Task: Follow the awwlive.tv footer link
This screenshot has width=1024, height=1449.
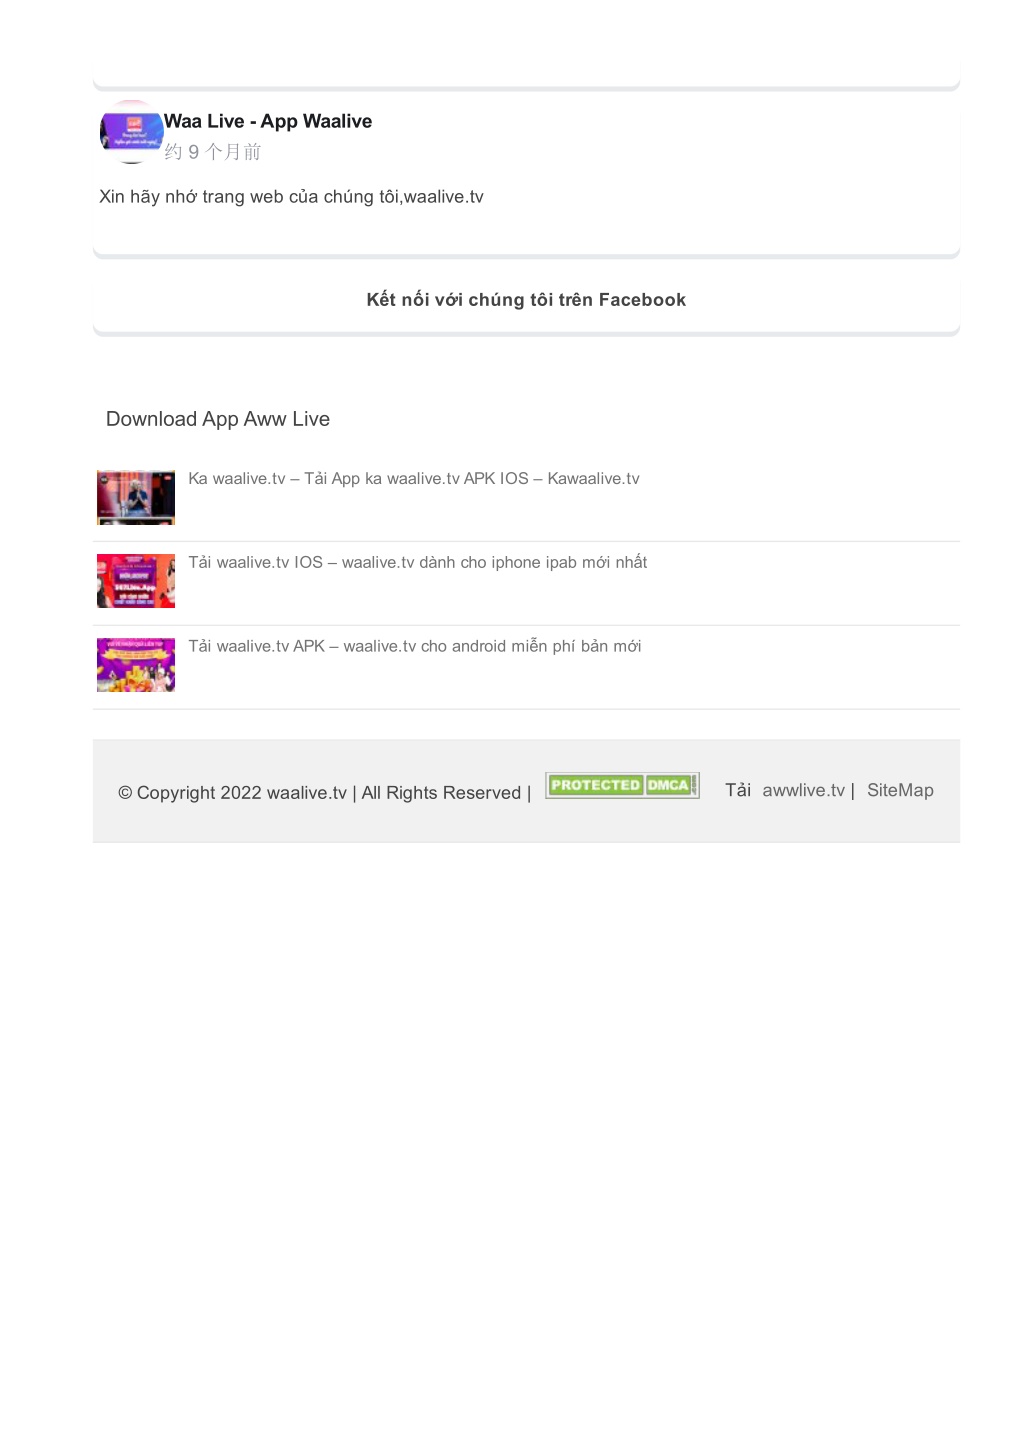Action: (804, 790)
